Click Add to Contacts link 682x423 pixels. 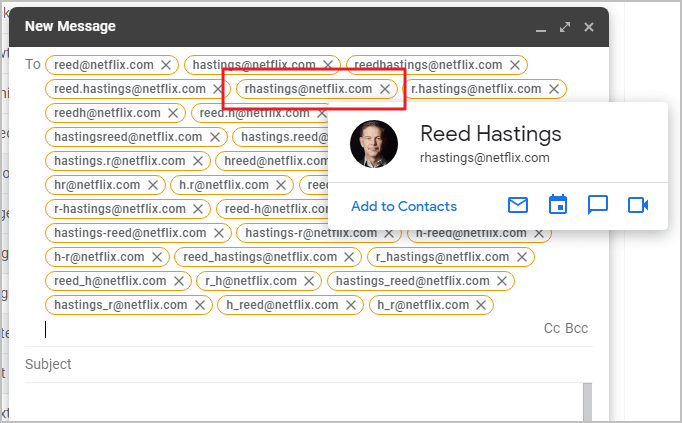pyautogui.click(x=404, y=206)
